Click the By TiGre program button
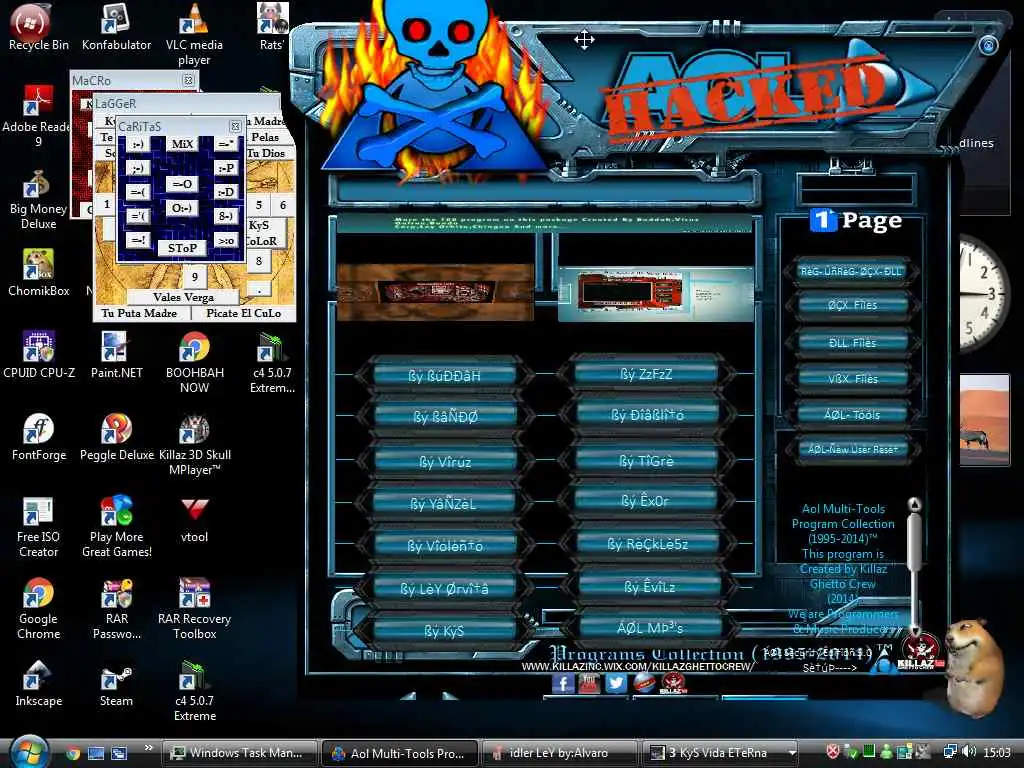 (x=647, y=460)
